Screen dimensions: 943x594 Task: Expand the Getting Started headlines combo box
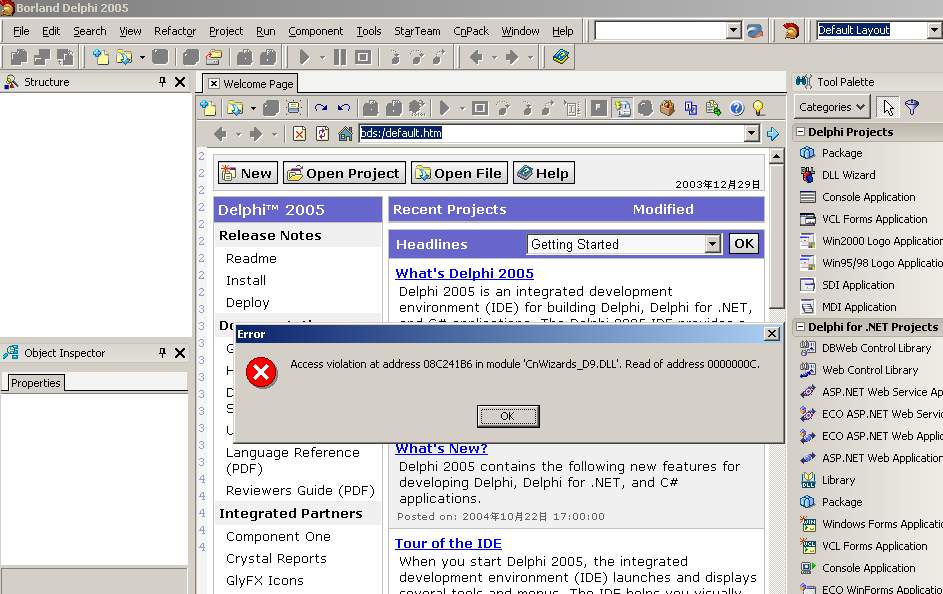click(x=712, y=244)
